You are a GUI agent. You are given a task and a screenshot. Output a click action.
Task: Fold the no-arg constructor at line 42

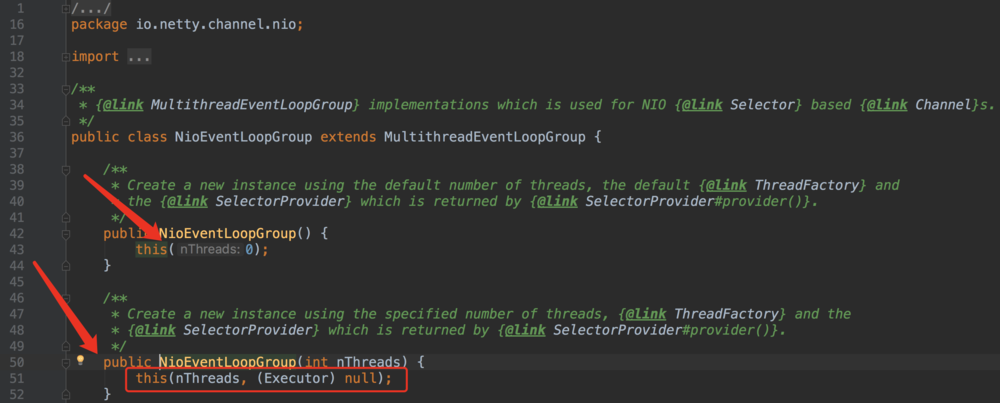(96, 233)
